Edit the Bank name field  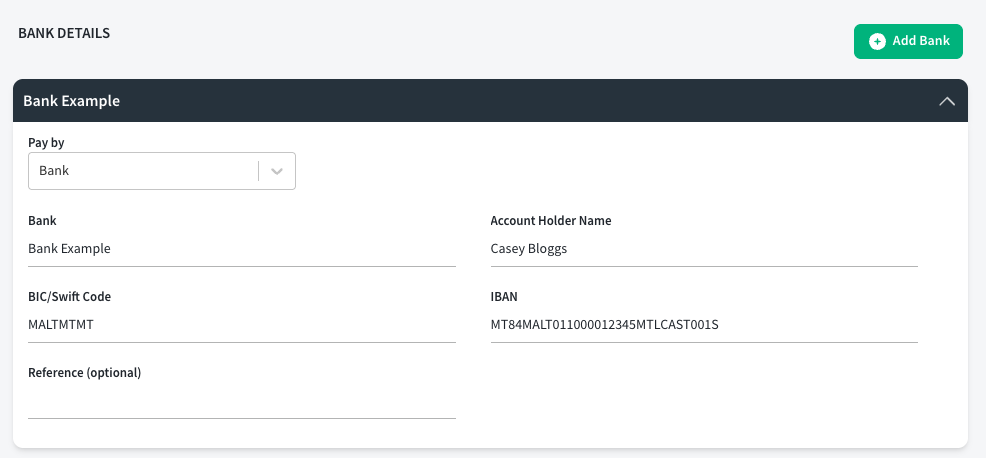click(x=241, y=249)
